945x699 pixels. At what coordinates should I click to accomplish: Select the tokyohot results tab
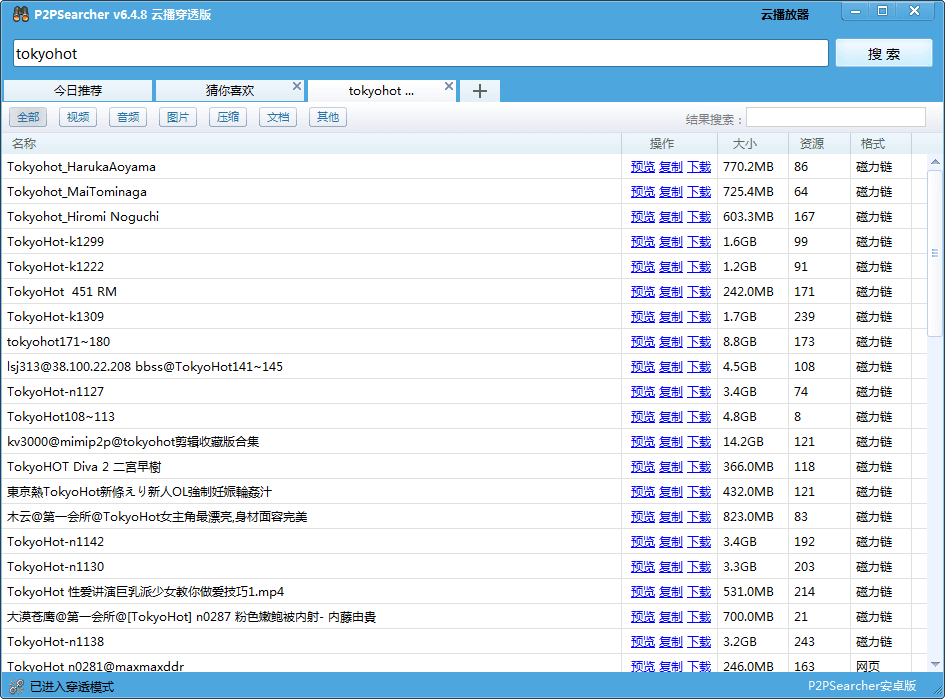pyautogui.click(x=381, y=91)
